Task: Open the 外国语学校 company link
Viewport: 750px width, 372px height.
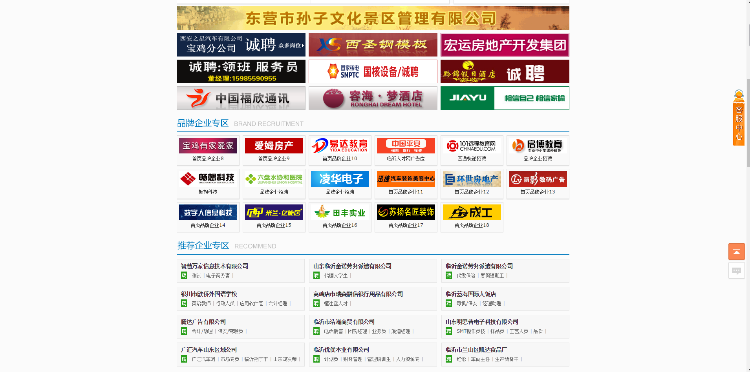Action: pyautogui.click(x=209, y=294)
